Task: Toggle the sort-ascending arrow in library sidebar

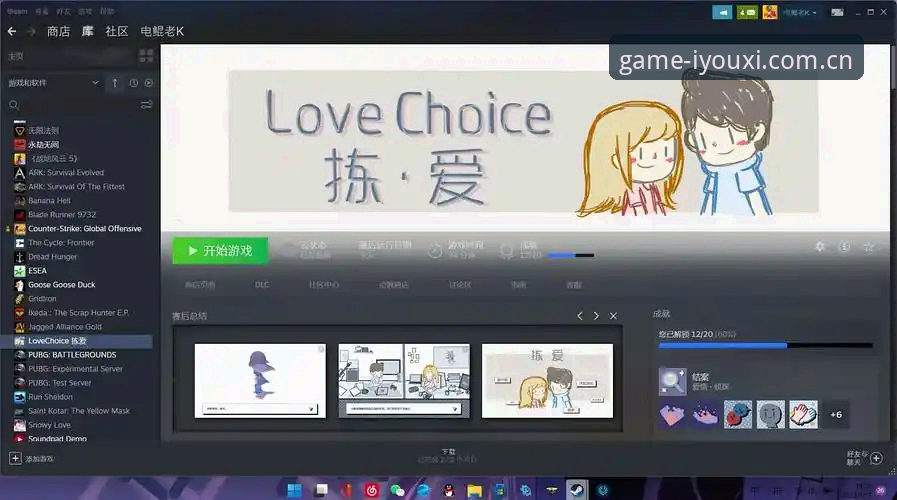Action: 115,83
